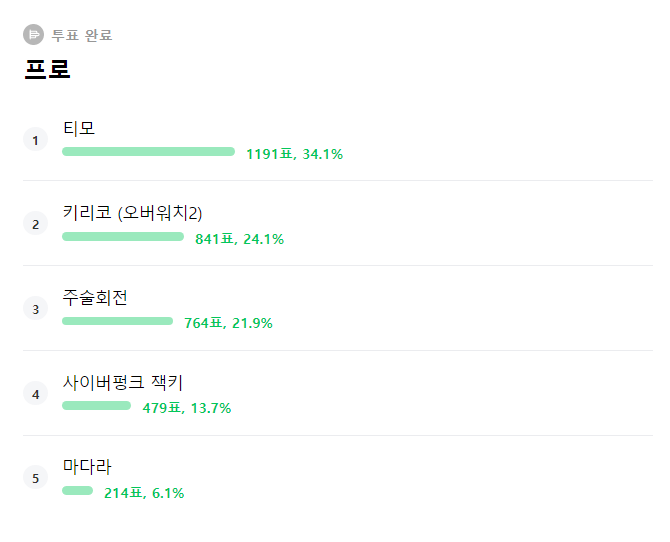Select the 티모 poll option
670x542 pixels.
(x=79, y=128)
